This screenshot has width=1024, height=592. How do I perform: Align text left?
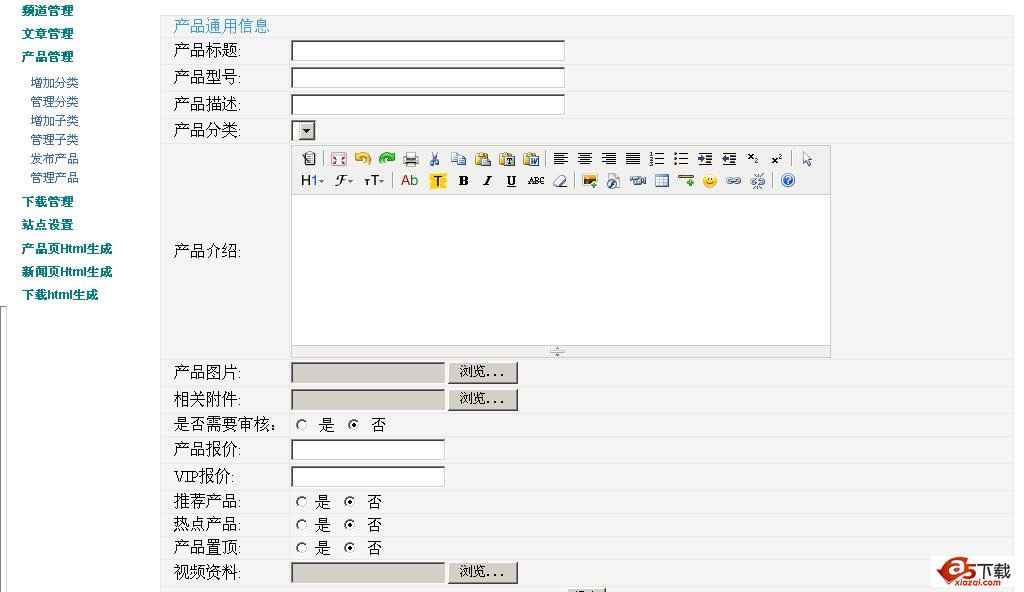point(560,159)
